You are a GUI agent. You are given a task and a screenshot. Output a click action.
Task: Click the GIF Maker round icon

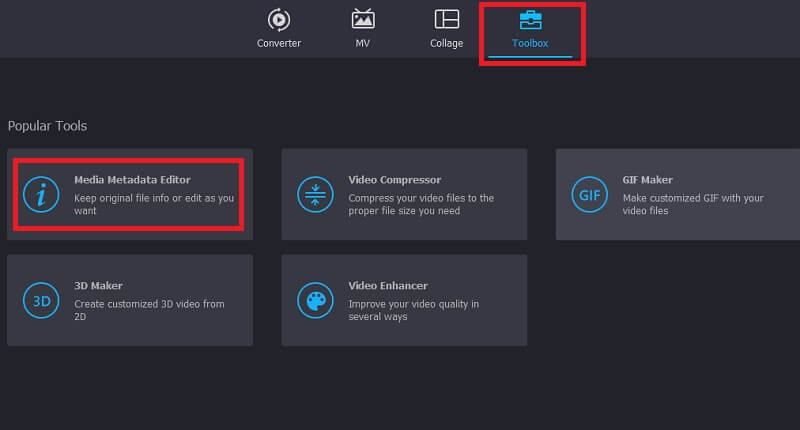589,195
